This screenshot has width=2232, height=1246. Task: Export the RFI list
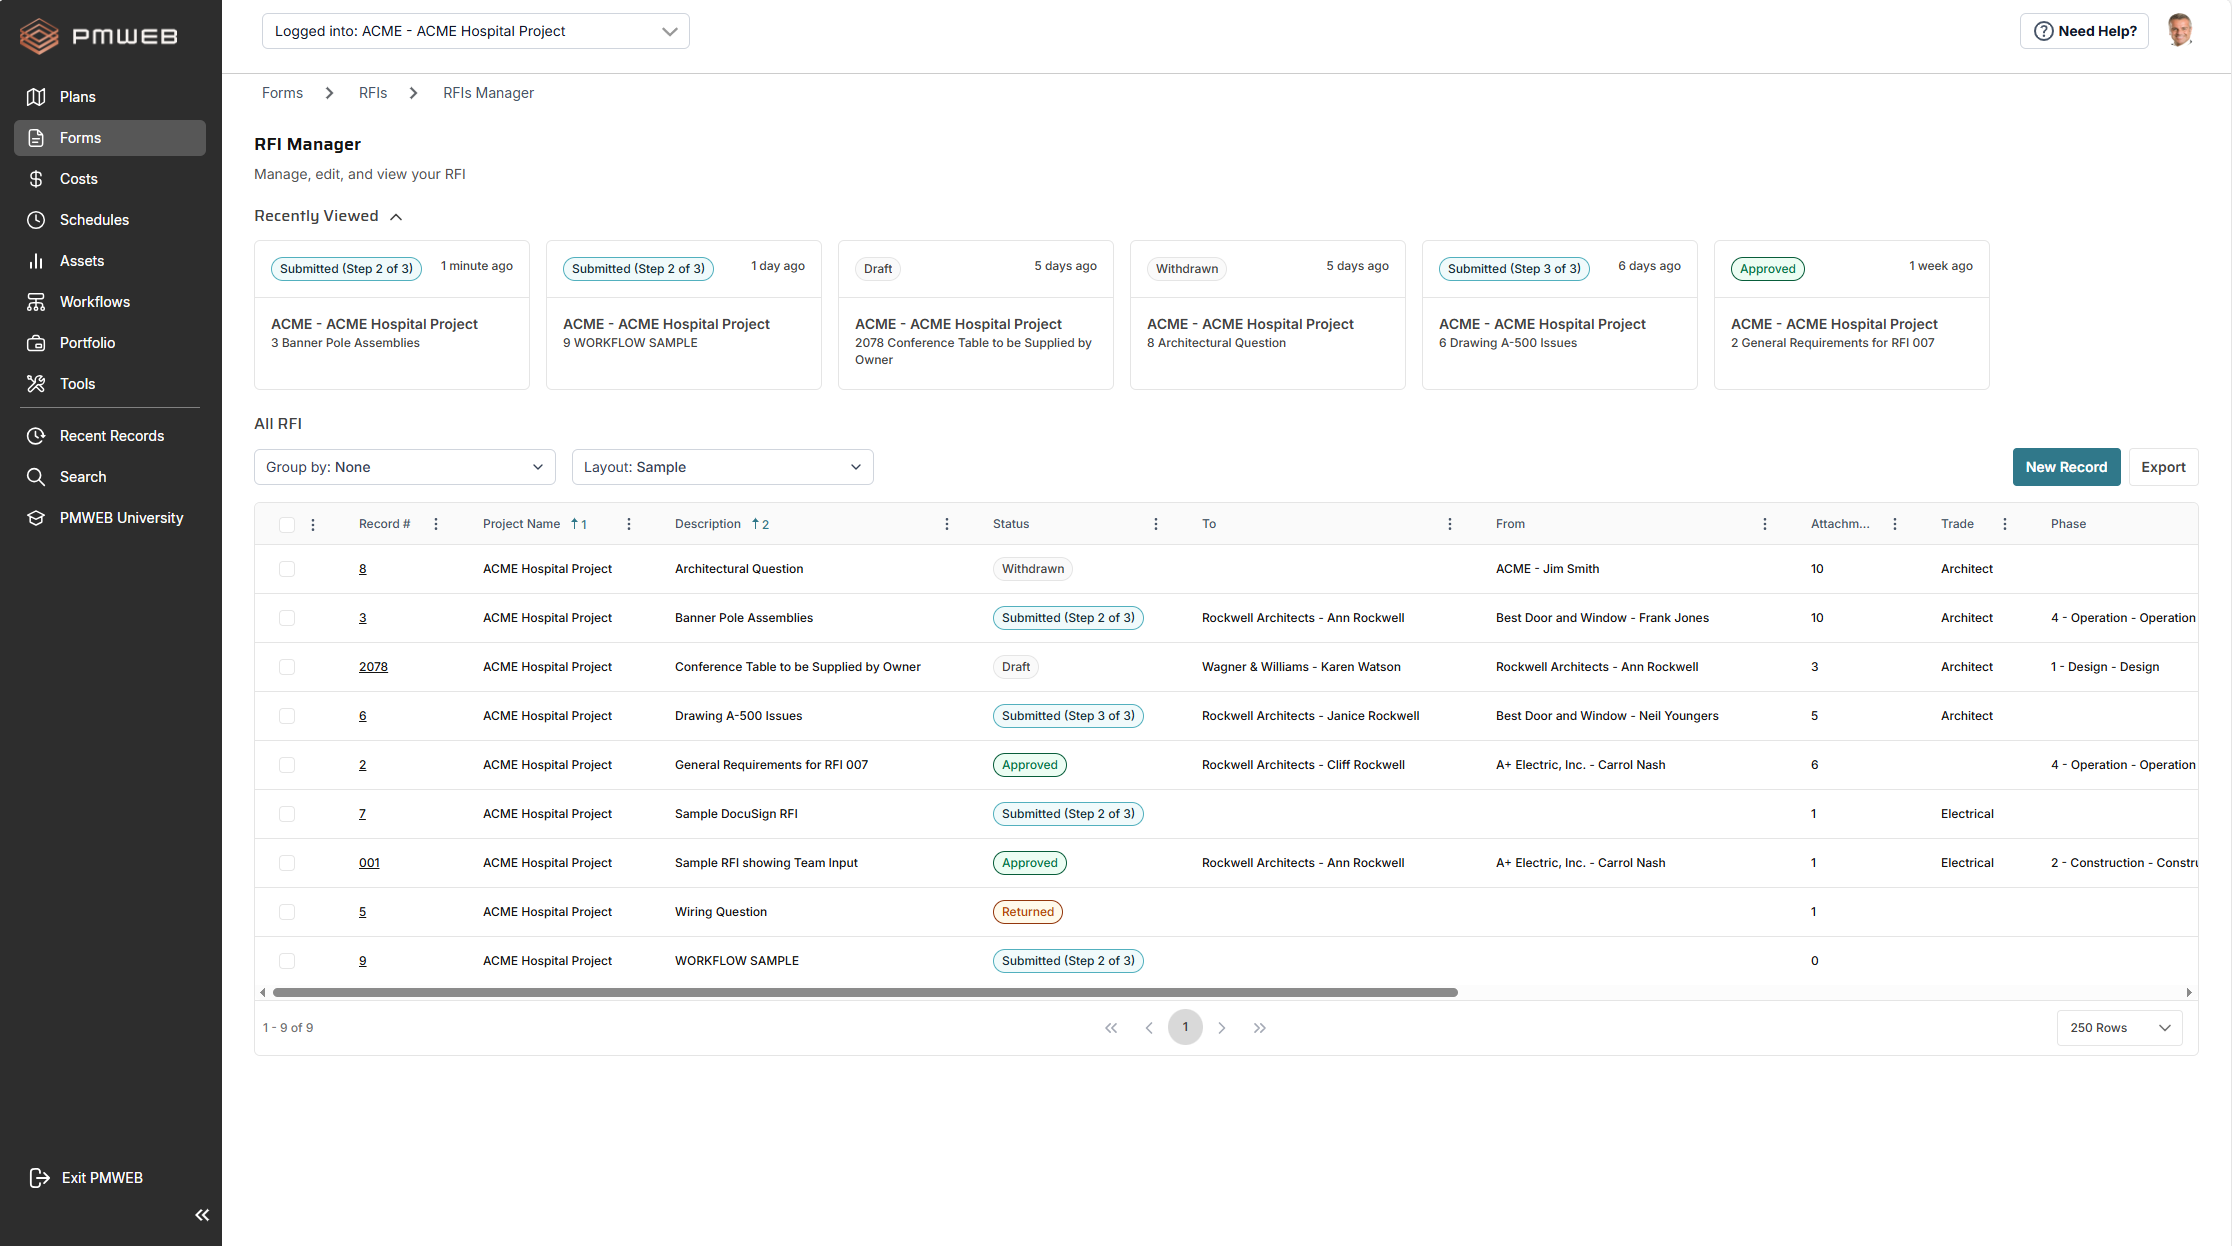tap(2163, 466)
